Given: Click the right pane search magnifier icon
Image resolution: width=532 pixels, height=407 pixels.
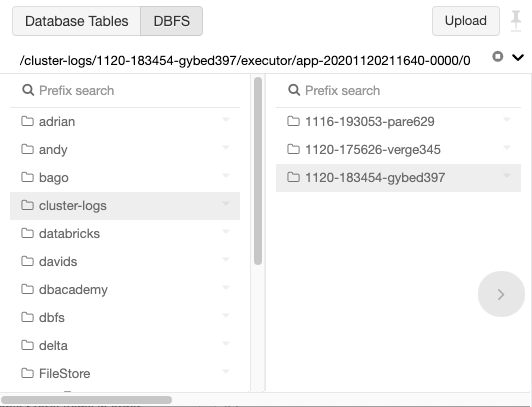Looking at the screenshot, I should (x=294, y=90).
